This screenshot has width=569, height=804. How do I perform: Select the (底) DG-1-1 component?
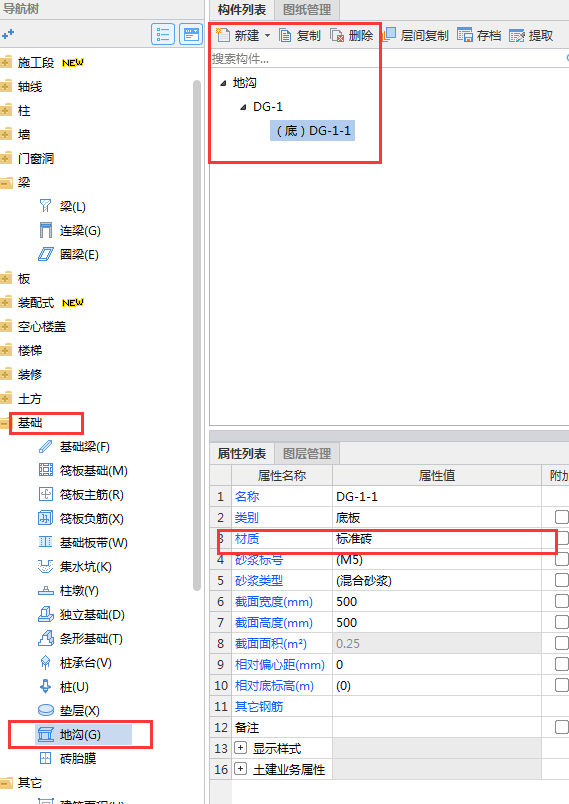(x=313, y=131)
